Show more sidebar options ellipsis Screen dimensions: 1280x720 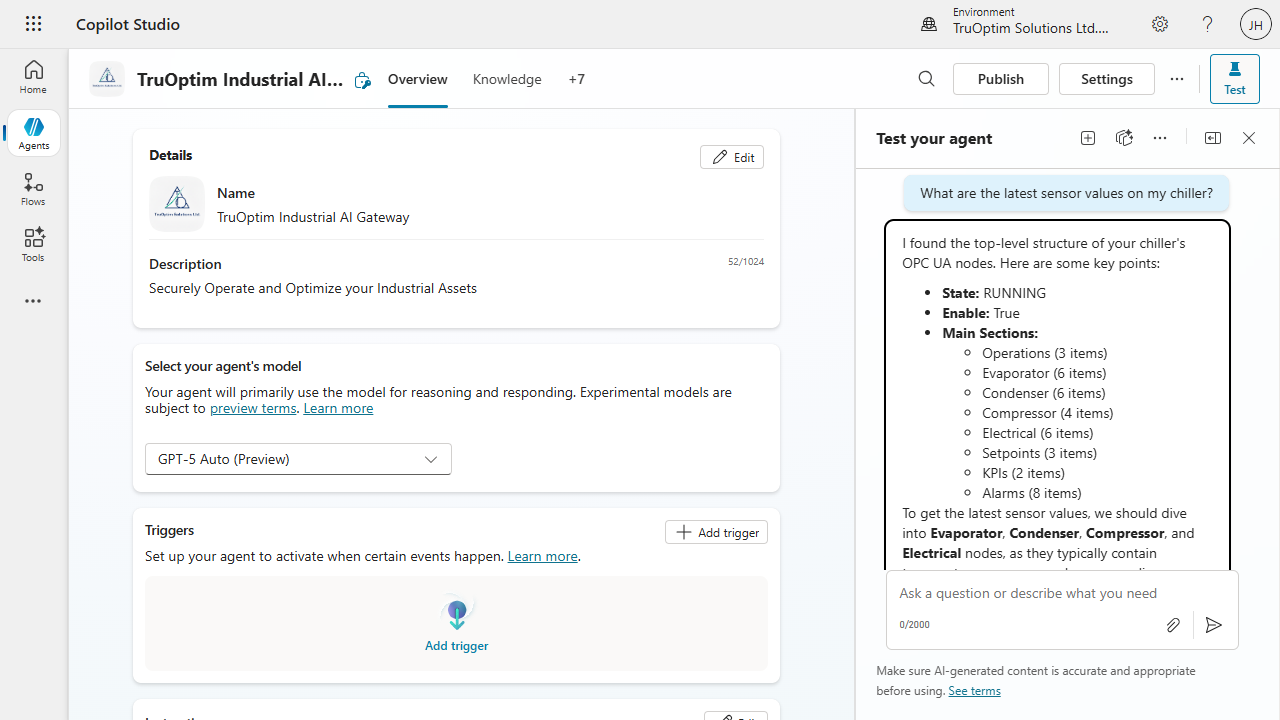tap(33, 301)
